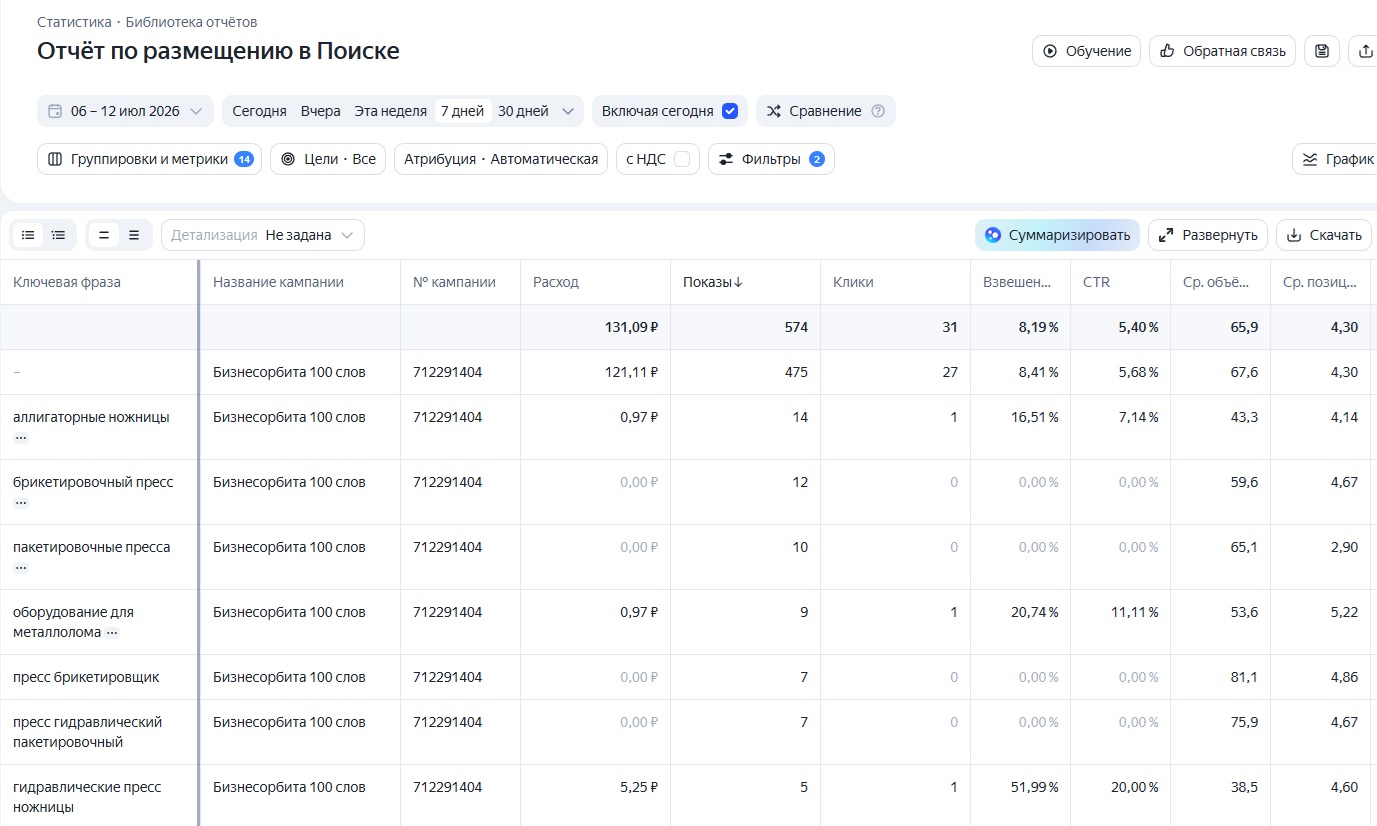Open the Детализация Не задана dropdown

[x=263, y=235]
